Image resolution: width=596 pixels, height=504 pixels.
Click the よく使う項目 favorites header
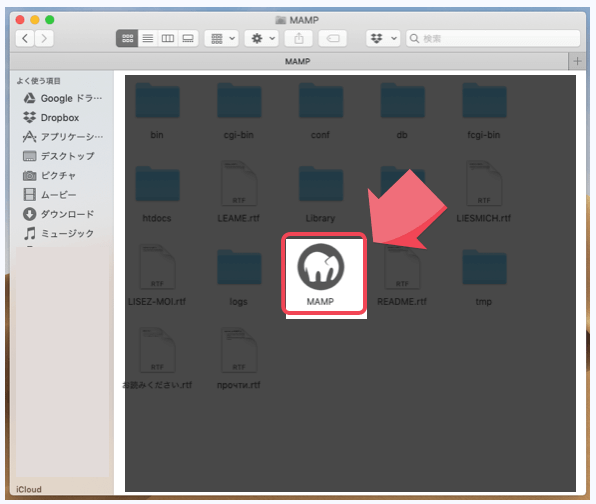pos(38,81)
